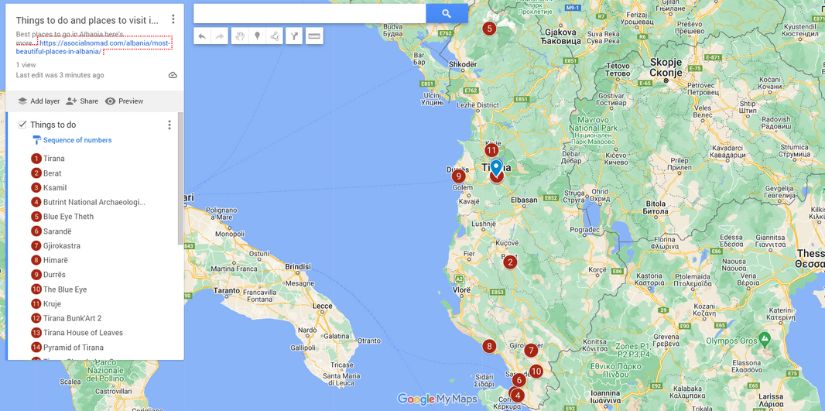Select the Draw a line tool
Screen dimensions: 825x411
click(x=275, y=36)
